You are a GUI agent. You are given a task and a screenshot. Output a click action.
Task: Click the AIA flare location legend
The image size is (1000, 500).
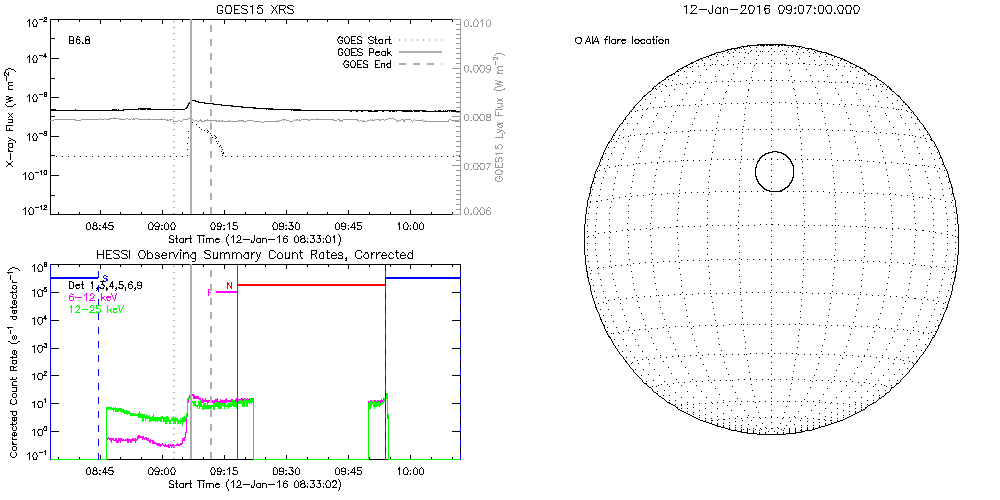point(622,40)
